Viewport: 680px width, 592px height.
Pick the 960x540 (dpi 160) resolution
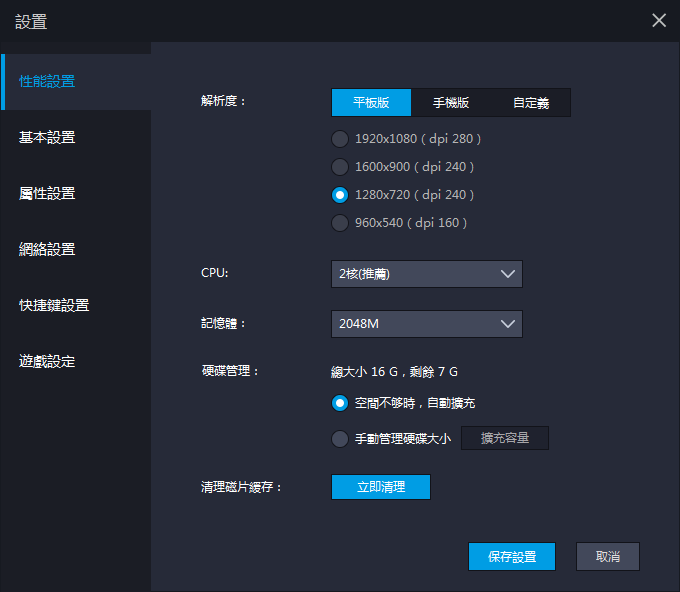(340, 223)
